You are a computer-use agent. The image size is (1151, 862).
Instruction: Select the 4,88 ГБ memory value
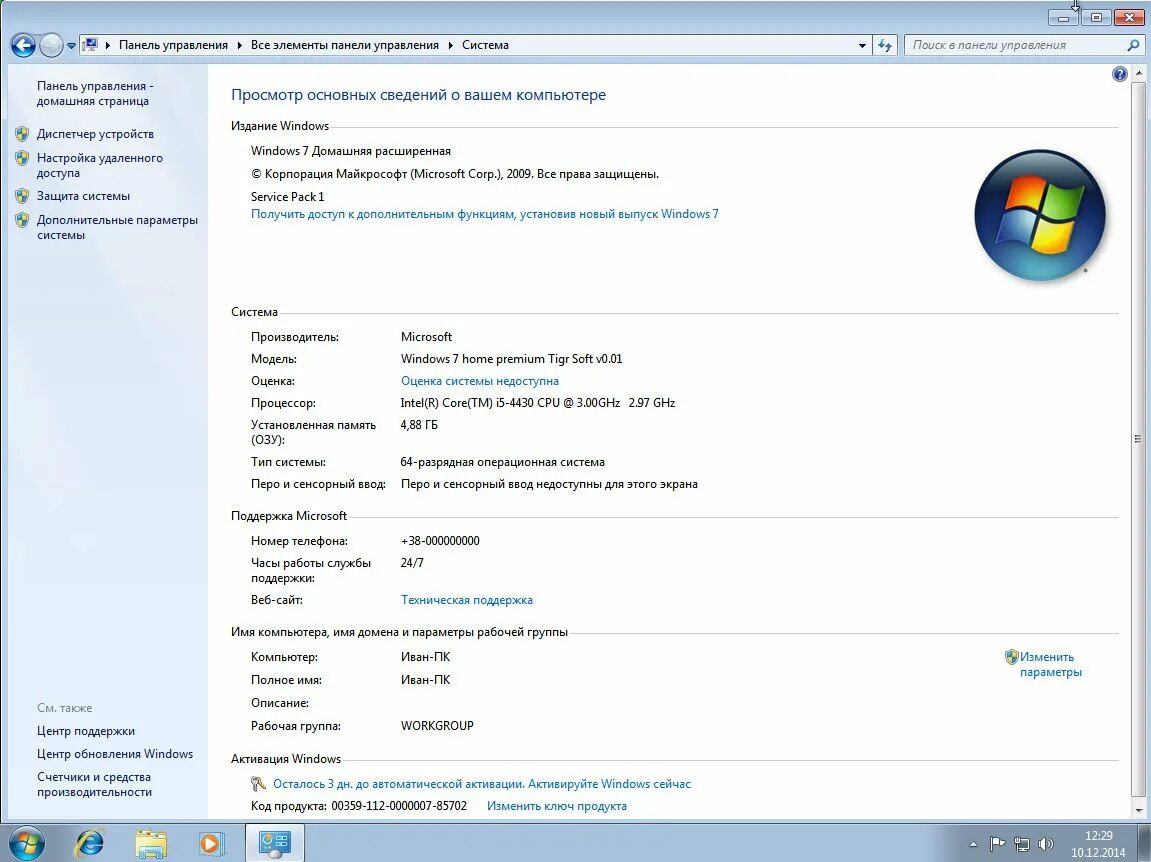pos(419,424)
